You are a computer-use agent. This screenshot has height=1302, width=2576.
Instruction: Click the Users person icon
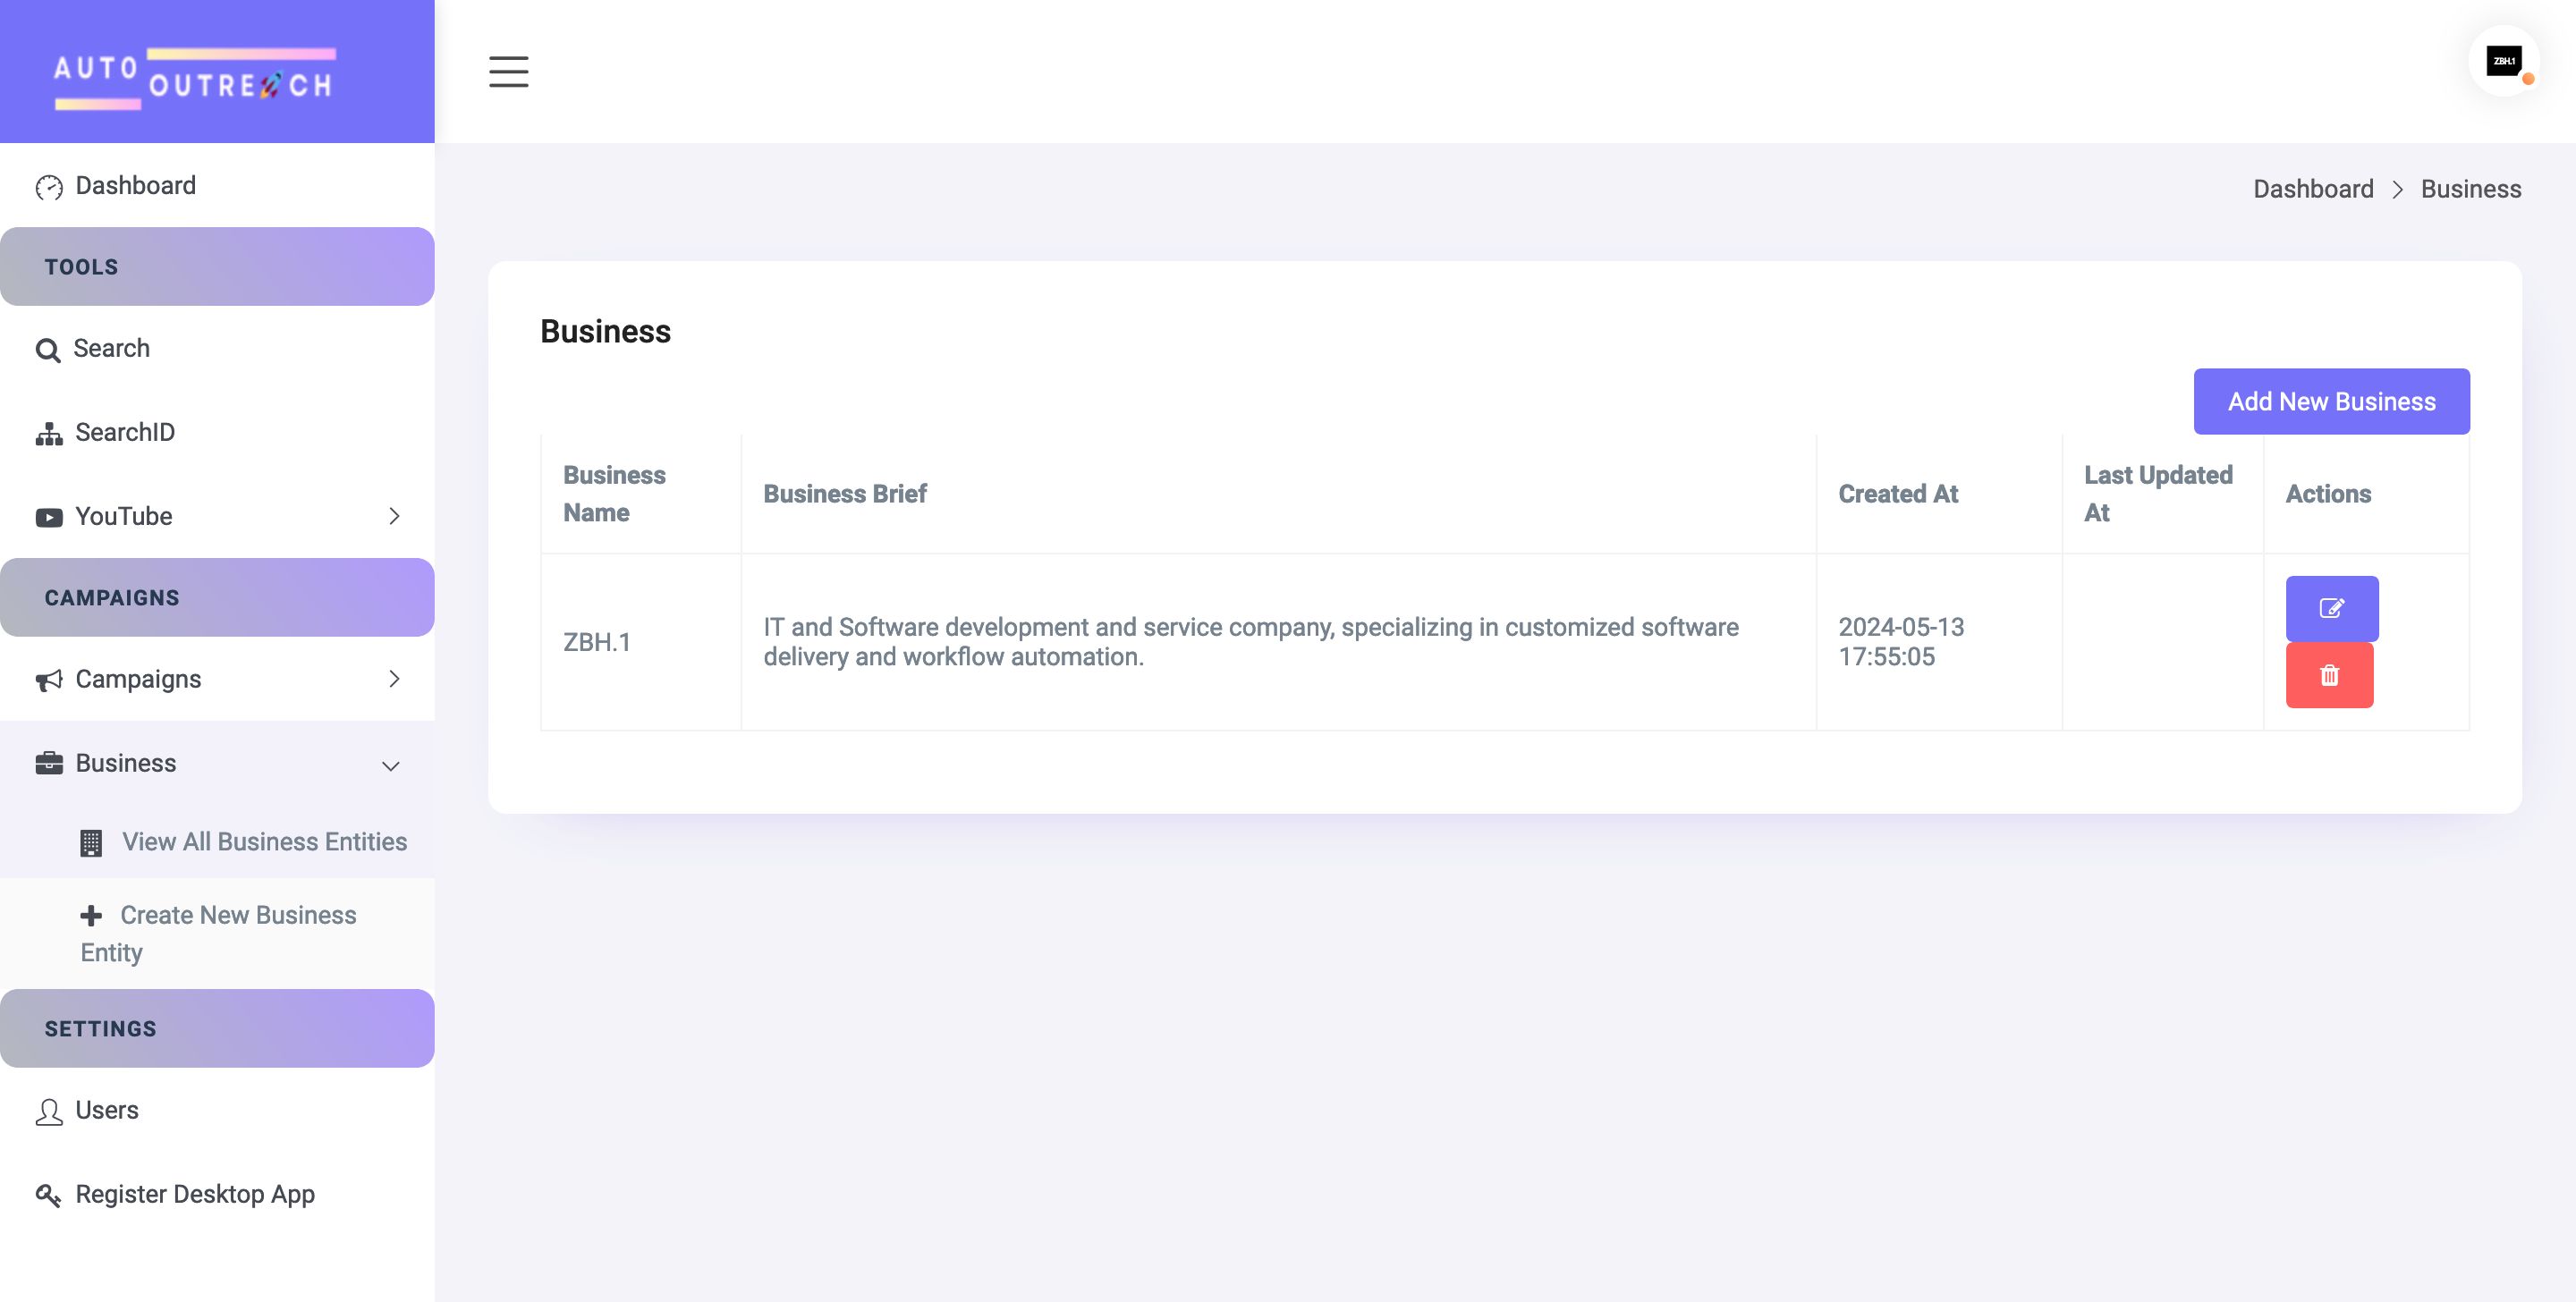click(x=48, y=1111)
